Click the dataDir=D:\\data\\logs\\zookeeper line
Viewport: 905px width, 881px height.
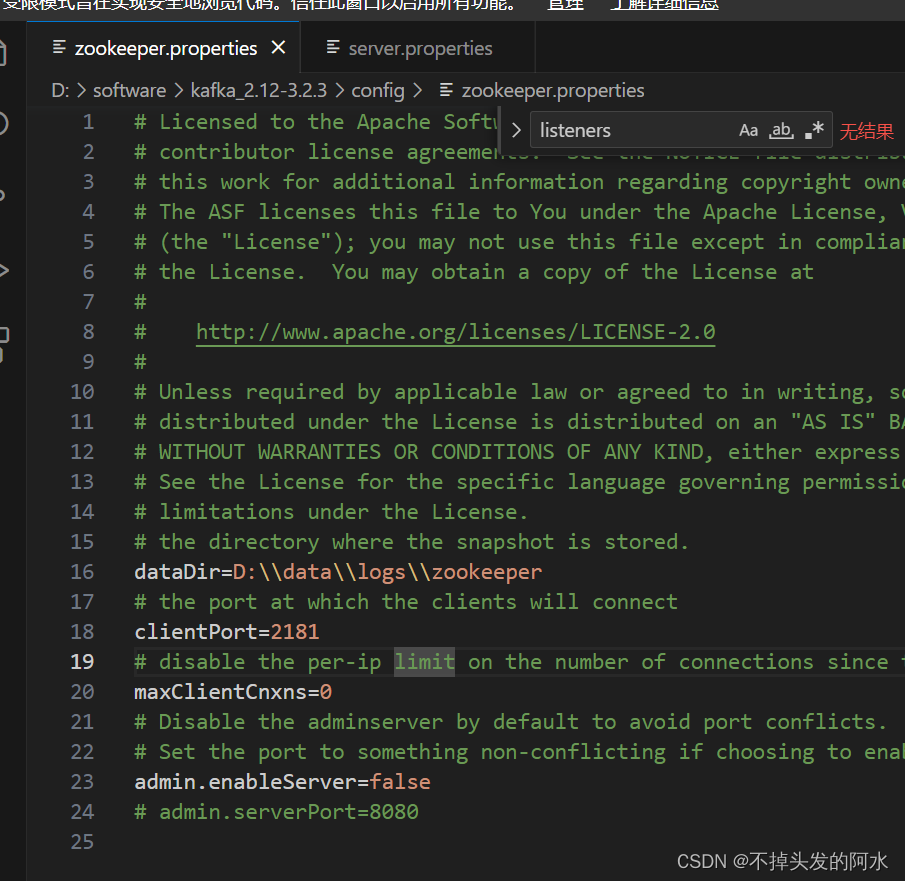coord(338,572)
